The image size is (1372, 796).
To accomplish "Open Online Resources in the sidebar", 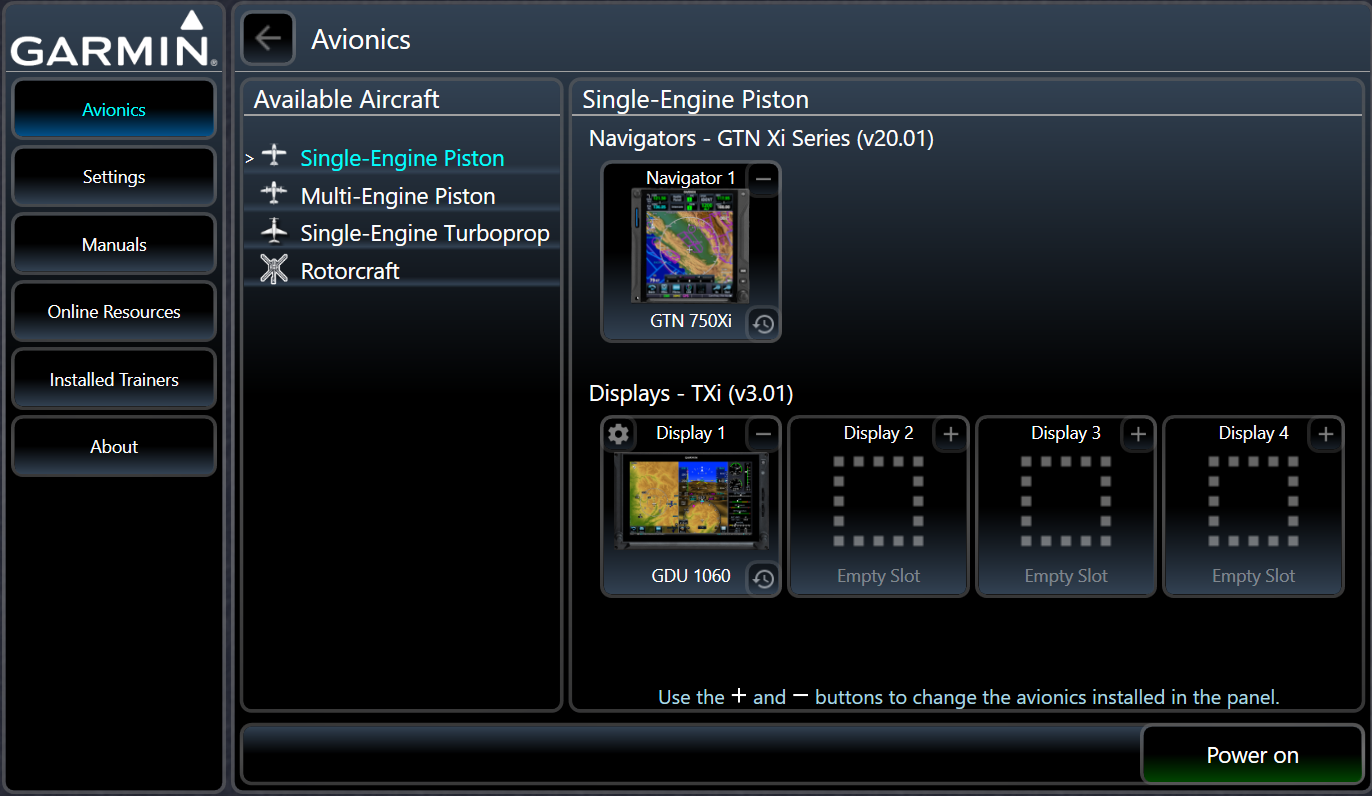I will click(x=114, y=312).
